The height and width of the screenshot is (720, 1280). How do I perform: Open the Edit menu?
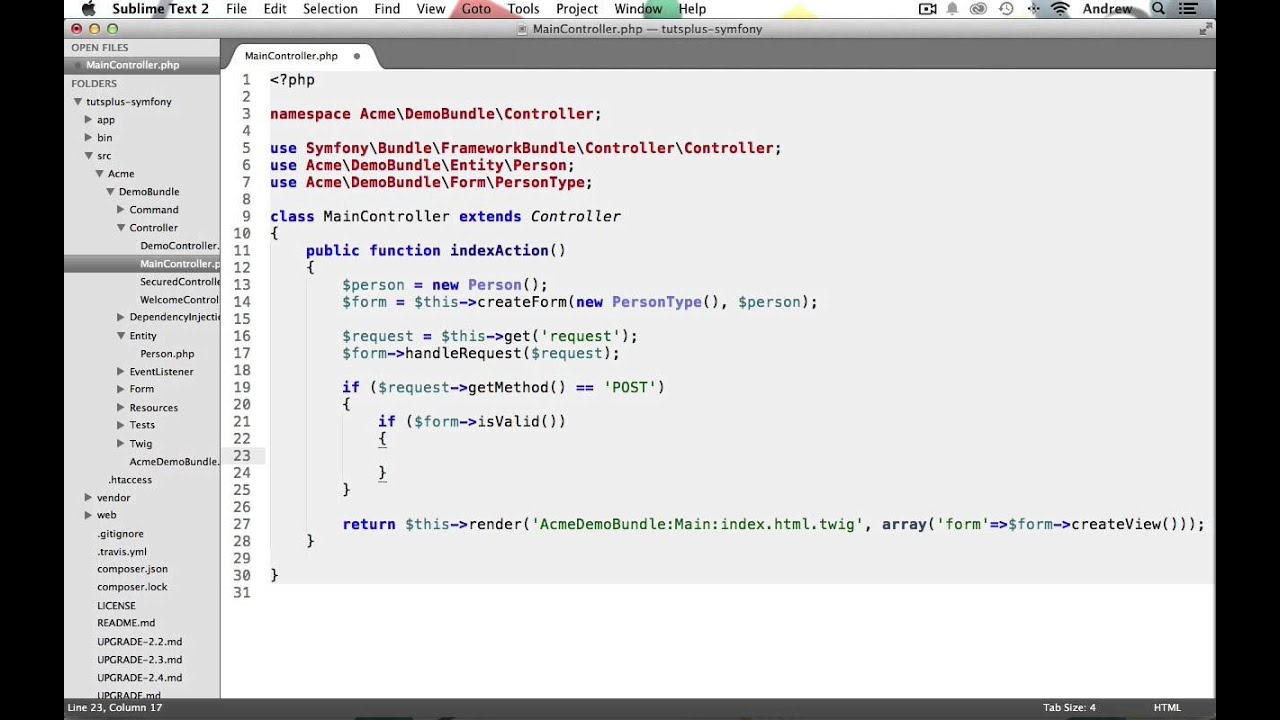tap(275, 9)
